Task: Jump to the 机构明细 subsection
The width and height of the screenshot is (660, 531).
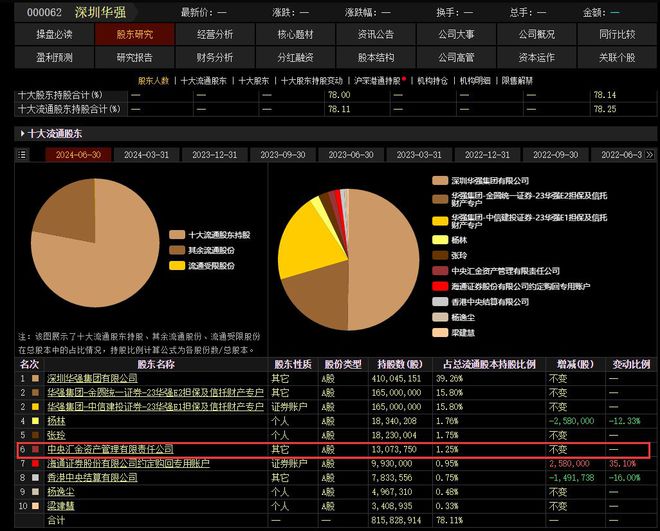Action: point(475,81)
